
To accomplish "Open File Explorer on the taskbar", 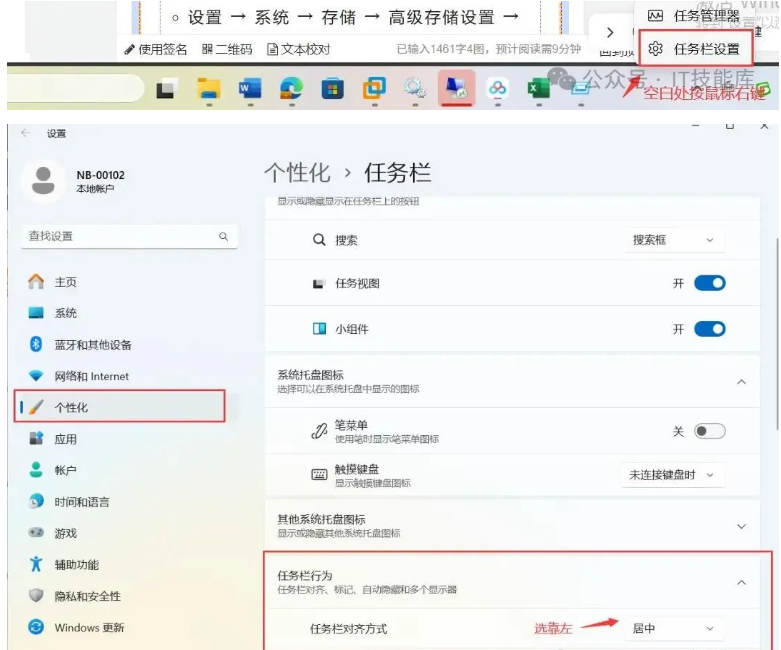I will 209,89.
